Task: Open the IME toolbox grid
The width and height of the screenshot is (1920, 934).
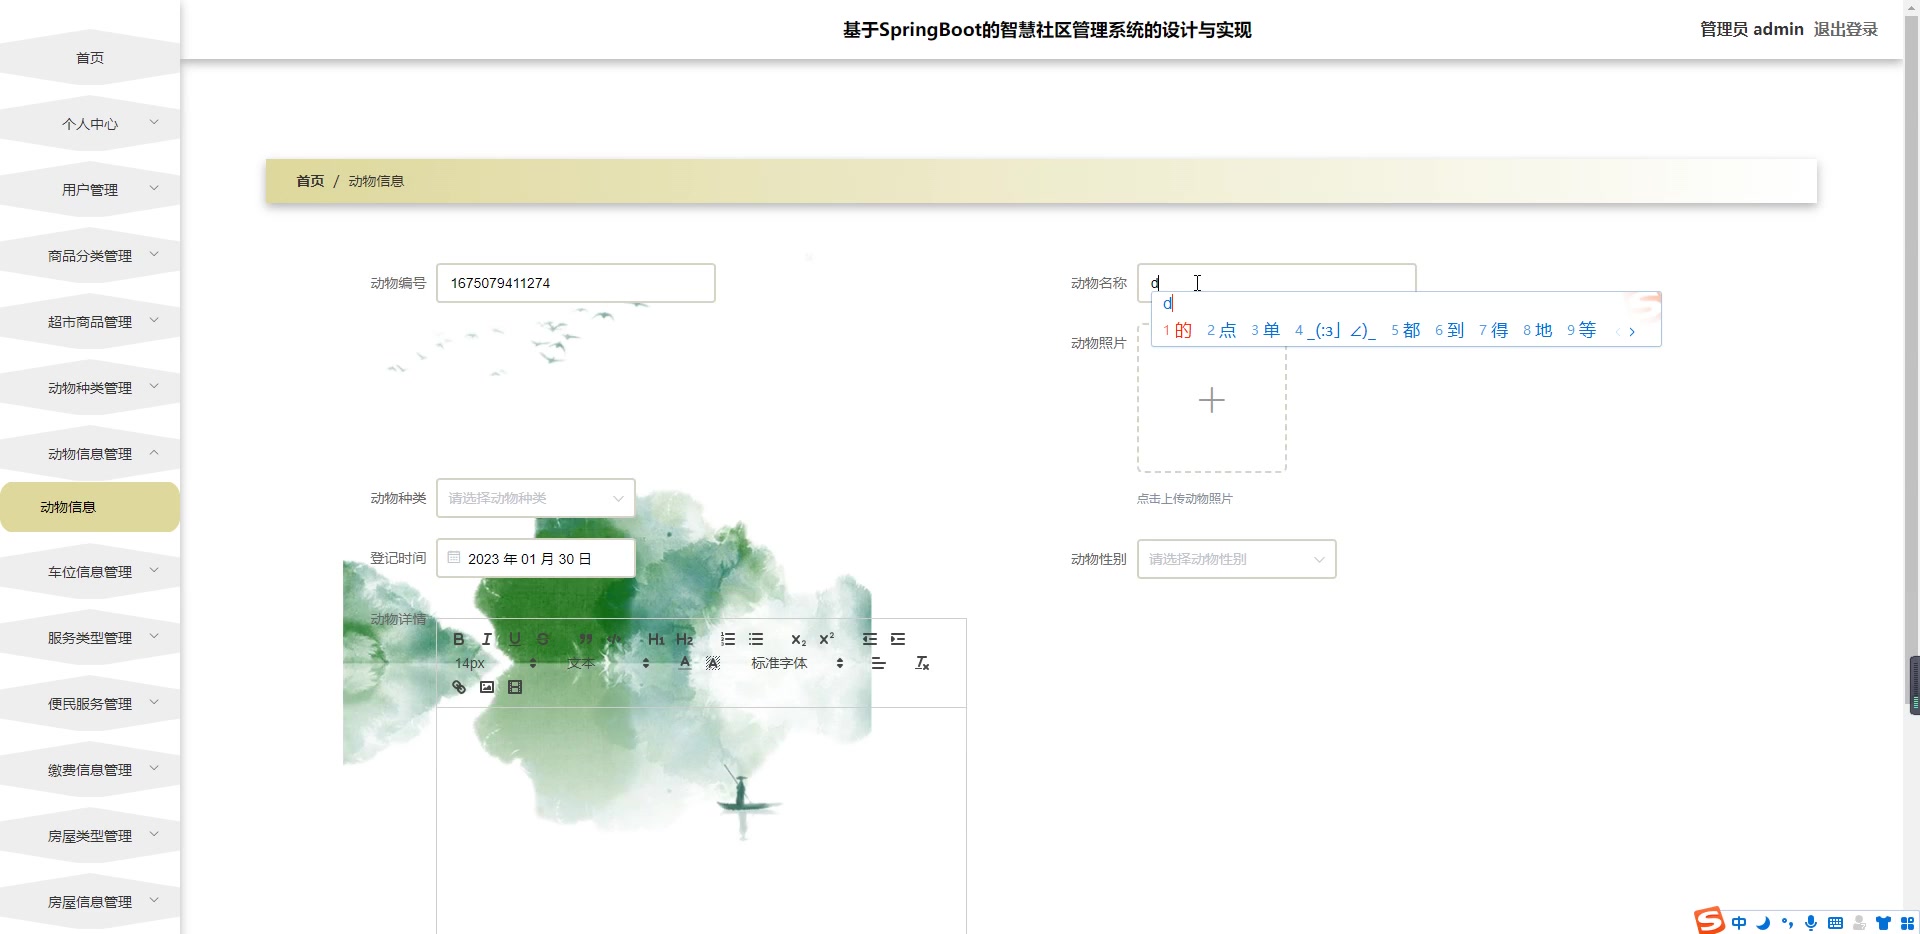Action: (1907, 923)
